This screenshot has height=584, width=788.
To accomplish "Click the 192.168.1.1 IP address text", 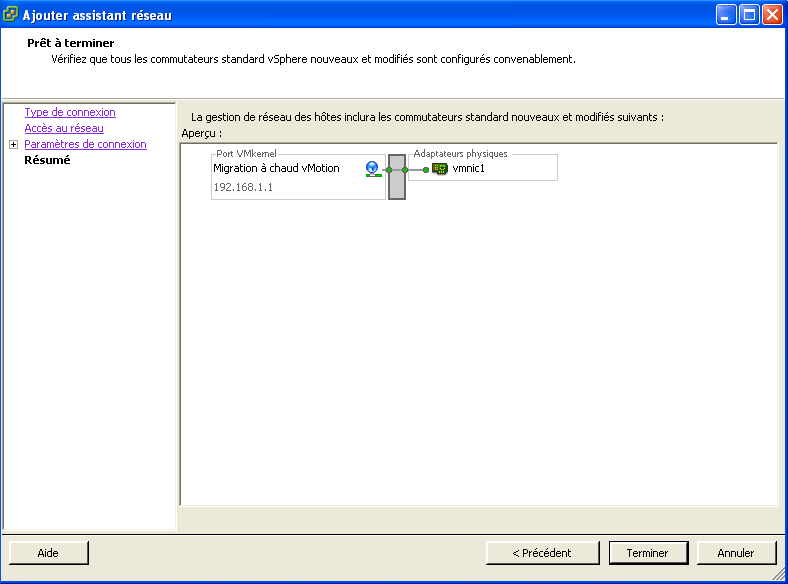I will pos(243,187).
